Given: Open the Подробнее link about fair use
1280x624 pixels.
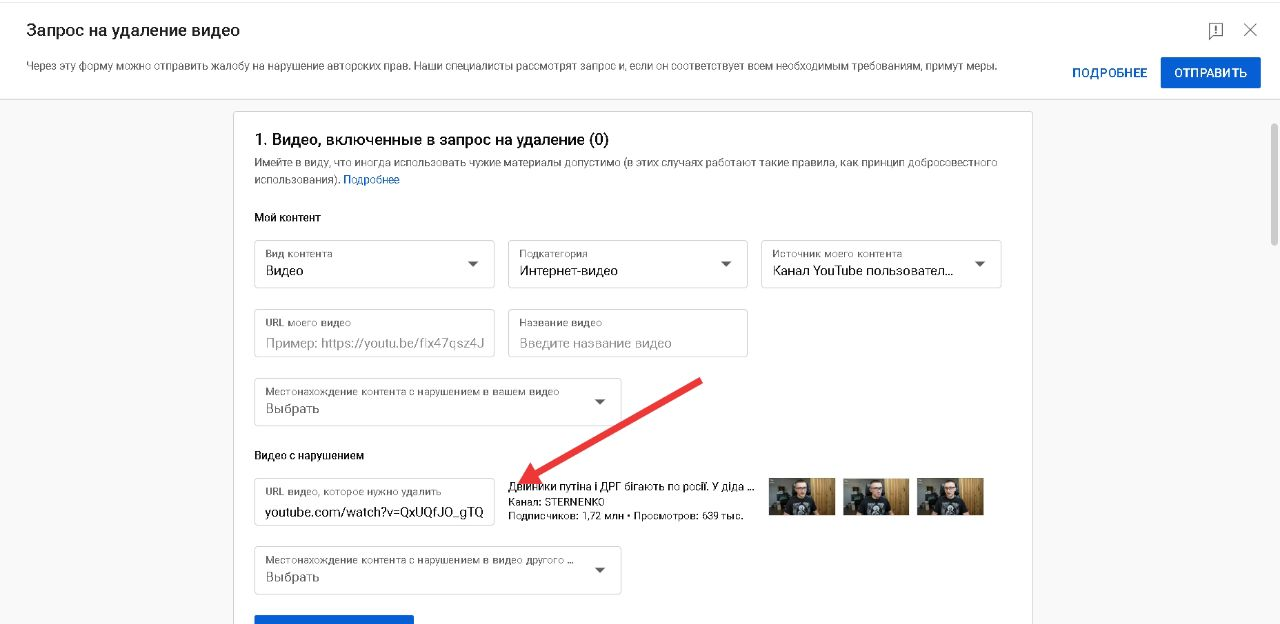Looking at the screenshot, I should [371, 180].
